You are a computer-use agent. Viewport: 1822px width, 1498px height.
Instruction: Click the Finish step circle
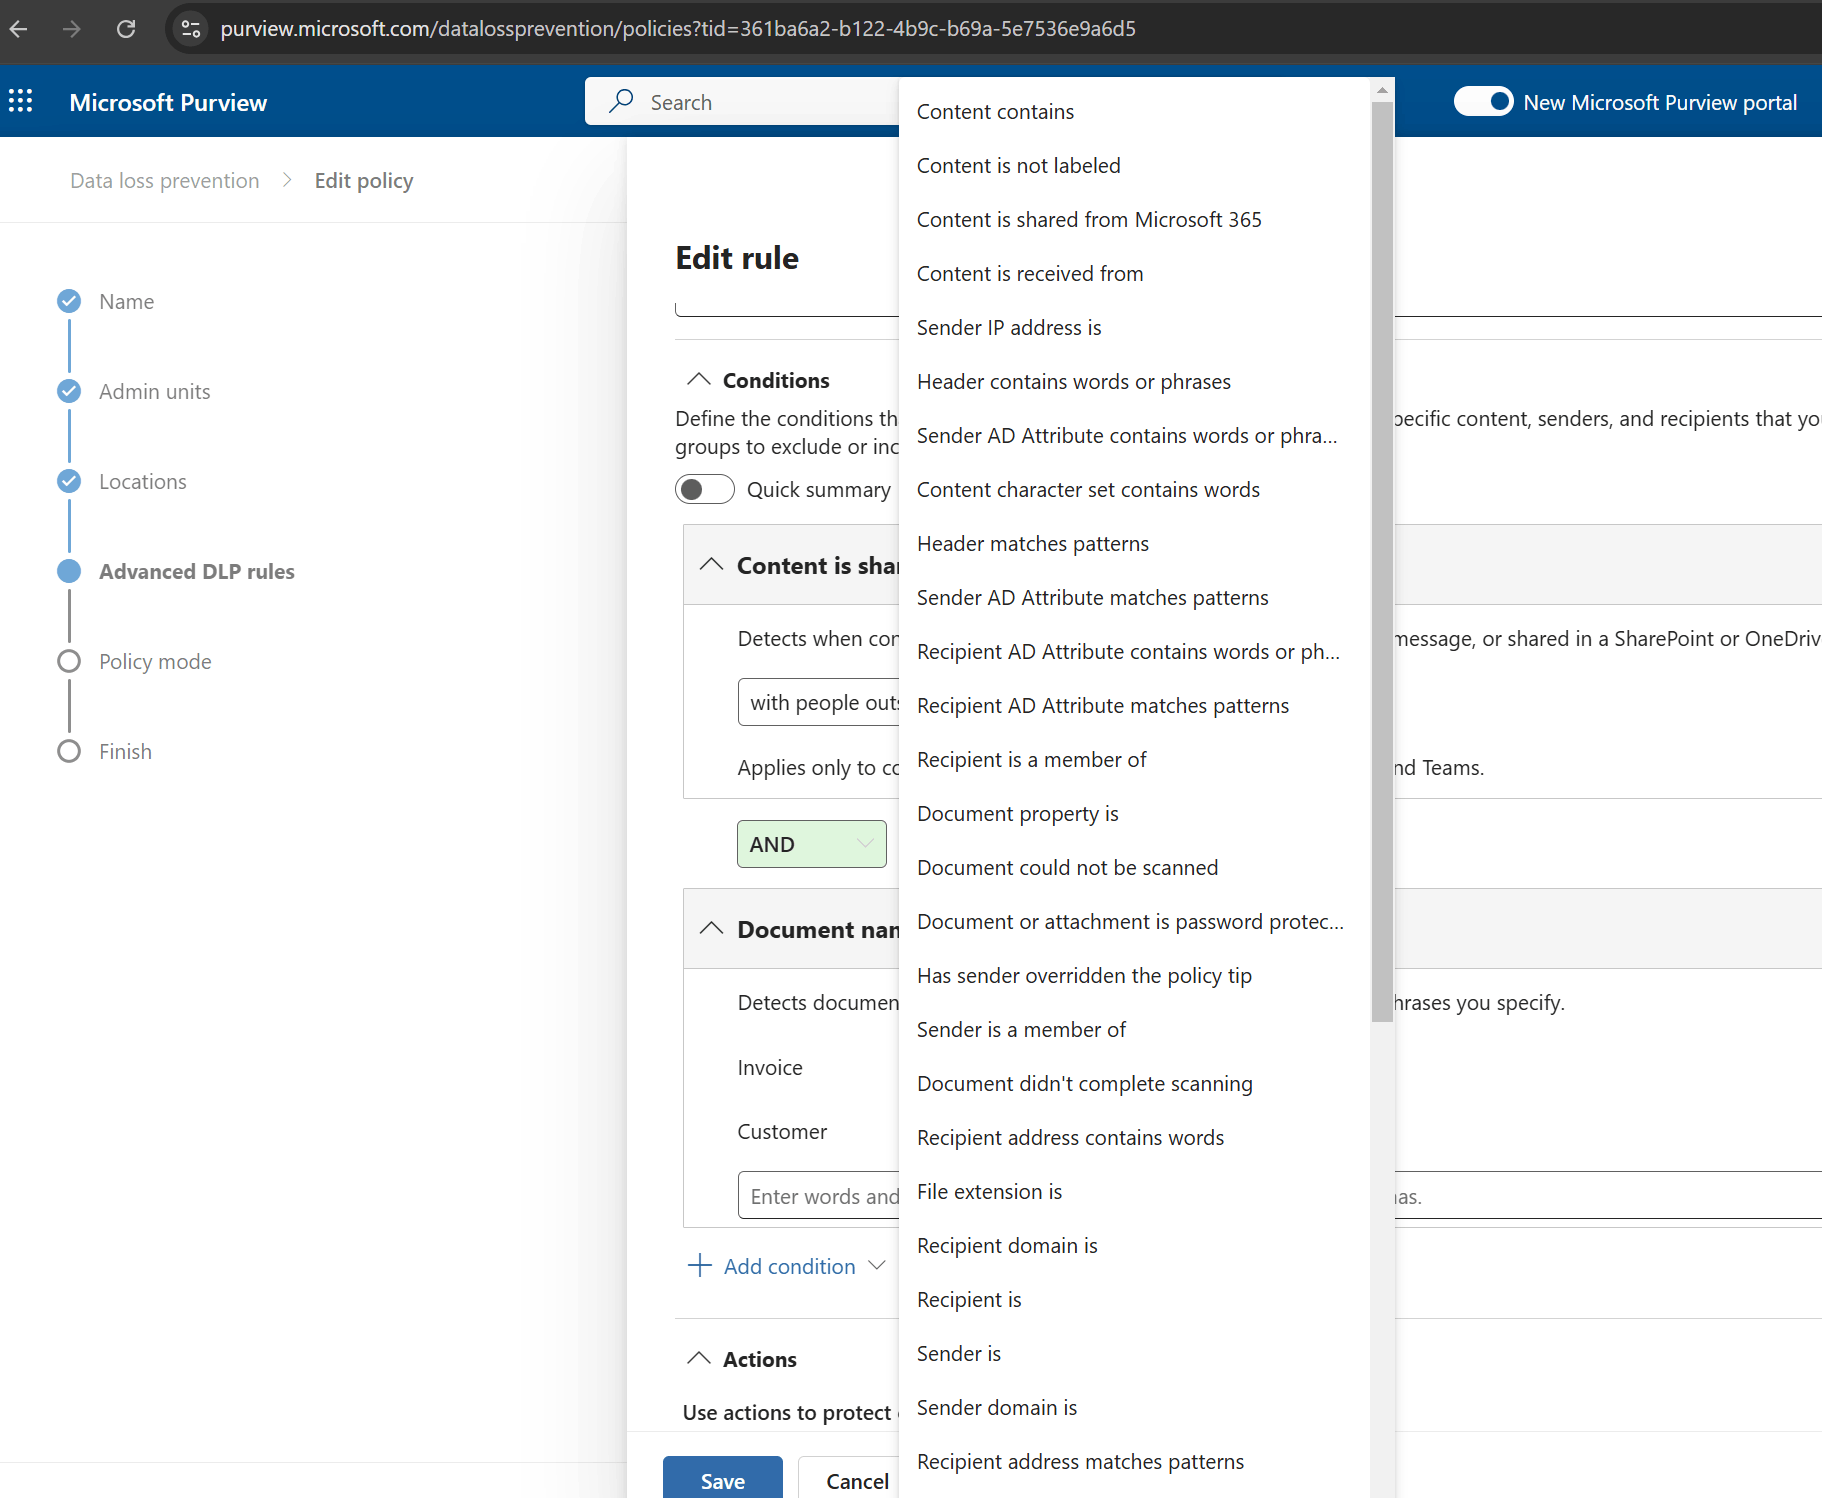[x=69, y=751]
